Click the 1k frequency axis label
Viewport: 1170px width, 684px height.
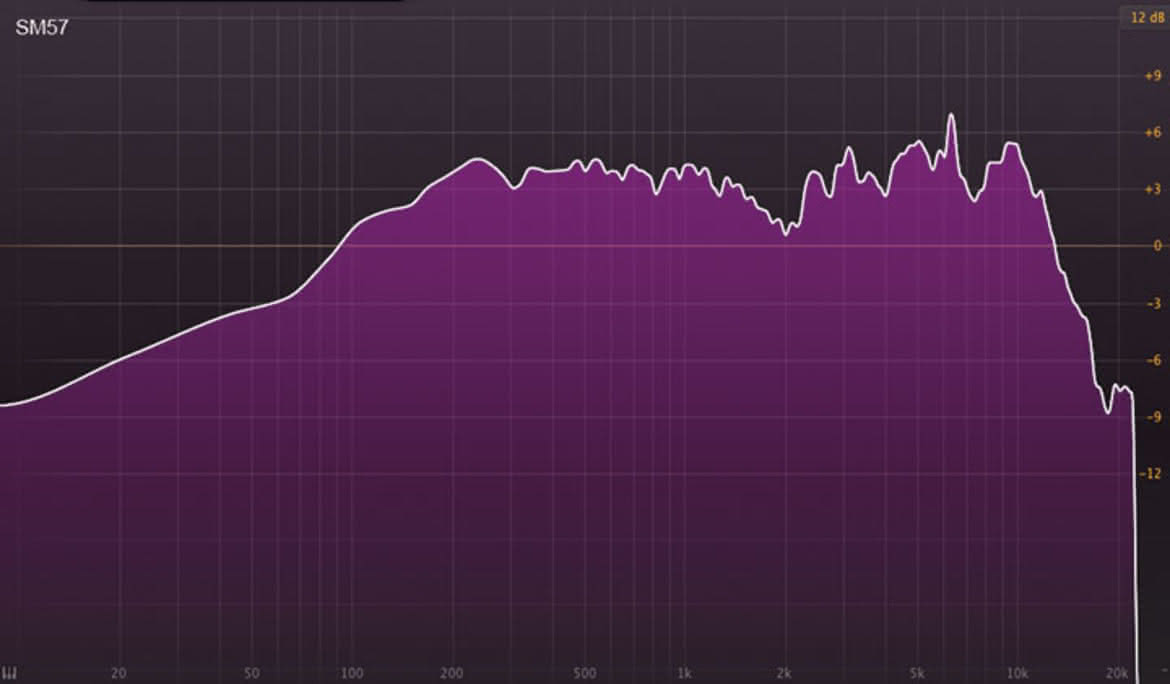683,674
